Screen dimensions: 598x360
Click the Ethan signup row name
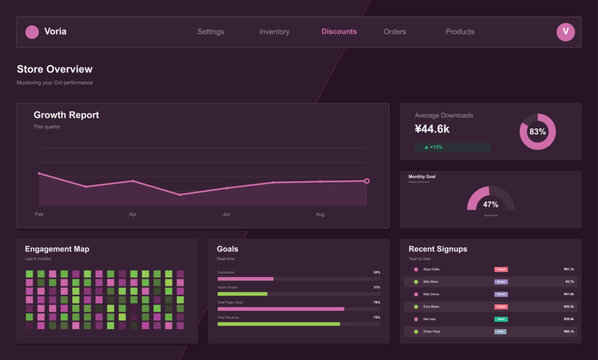[x=432, y=332]
